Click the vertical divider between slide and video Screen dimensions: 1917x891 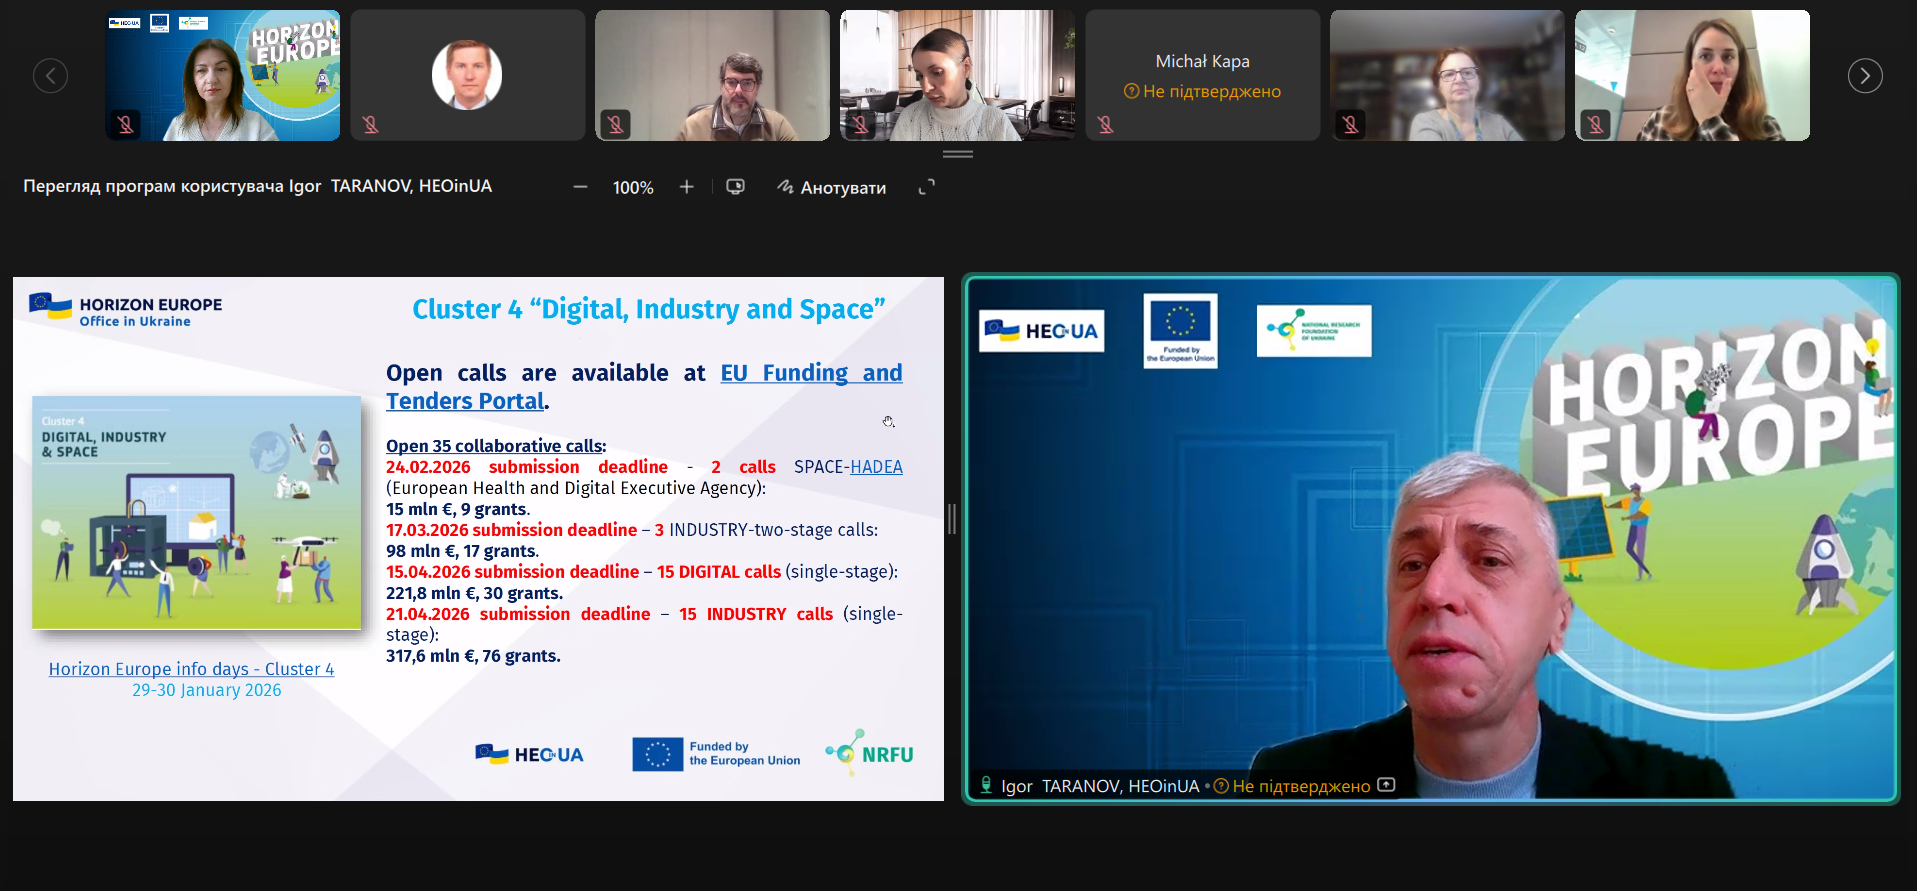click(x=952, y=518)
